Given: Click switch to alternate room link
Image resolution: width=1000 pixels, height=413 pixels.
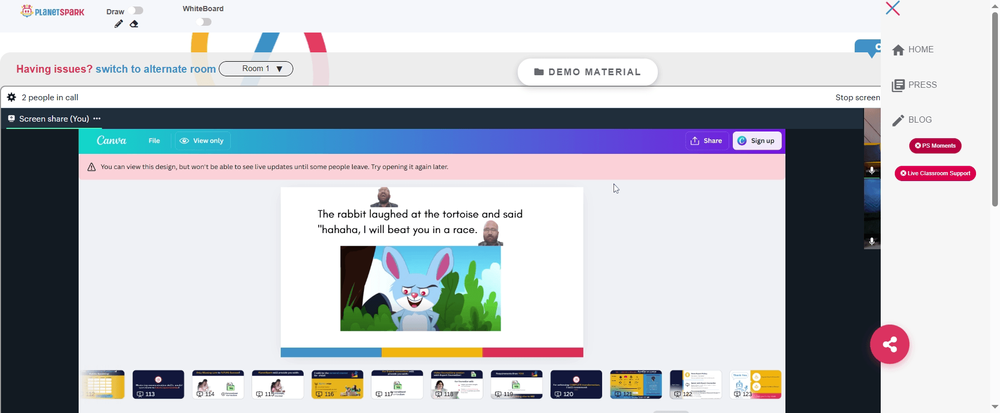Looking at the screenshot, I should [156, 69].
